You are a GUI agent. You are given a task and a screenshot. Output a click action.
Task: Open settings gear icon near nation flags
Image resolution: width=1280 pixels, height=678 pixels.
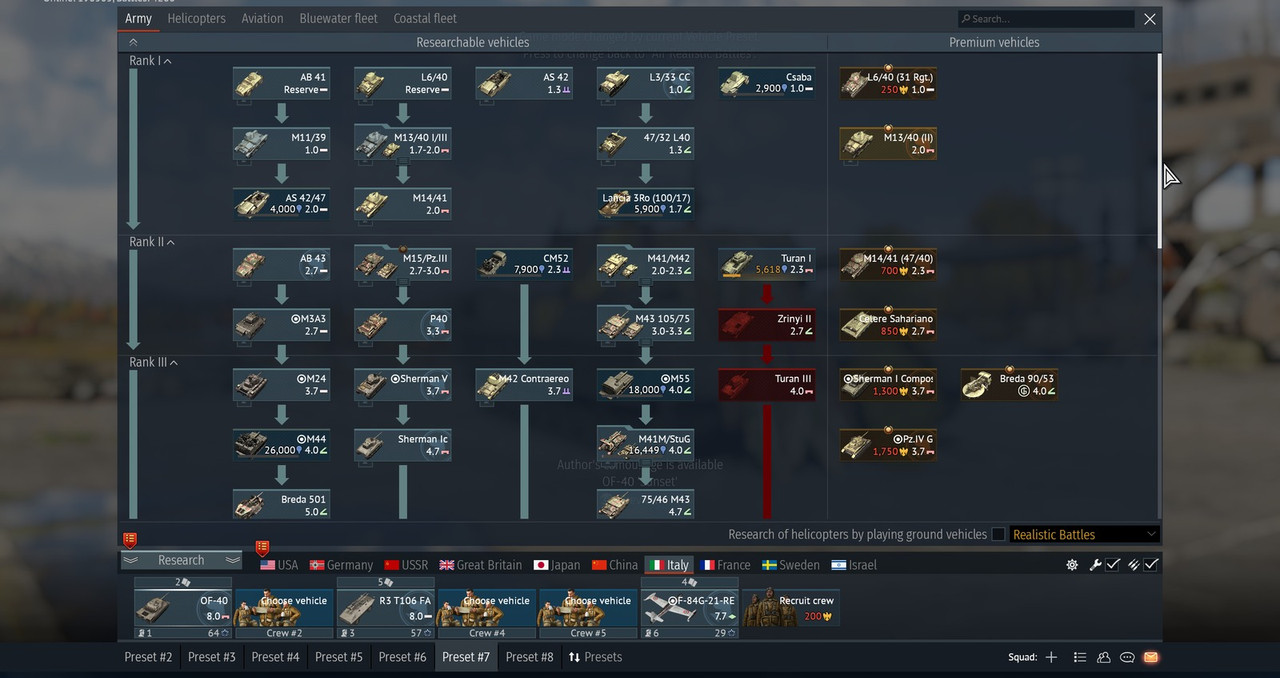1072,565
